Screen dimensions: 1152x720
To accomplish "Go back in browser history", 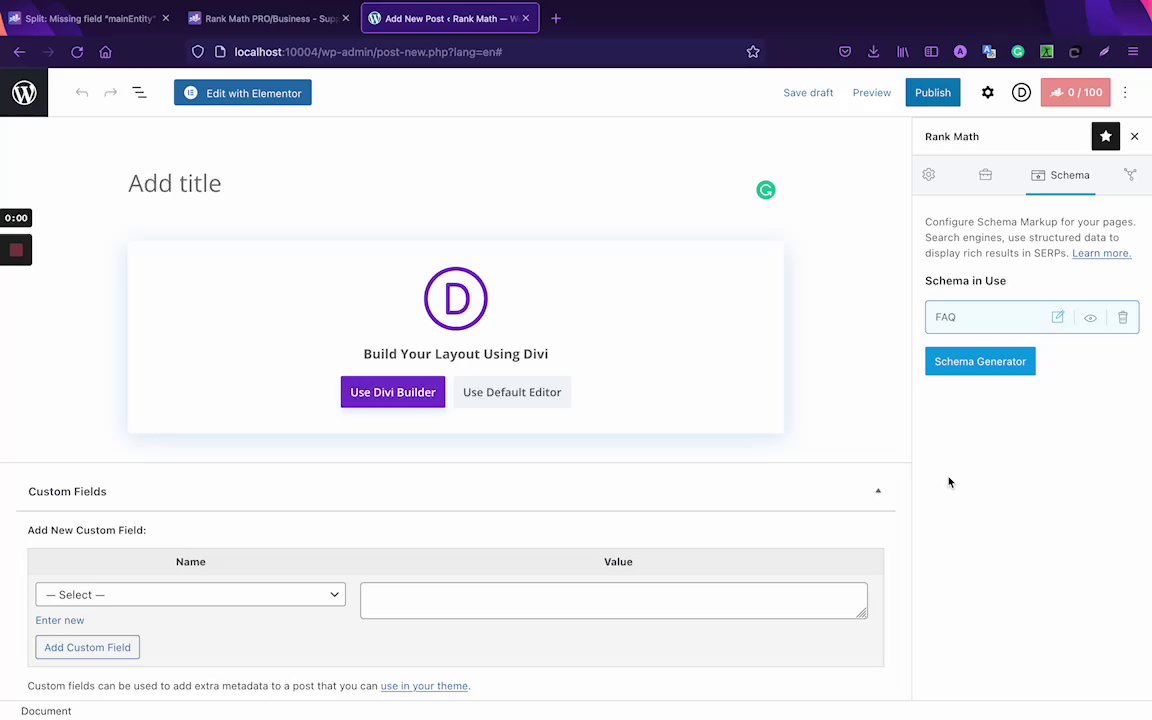I will point(20,51).
